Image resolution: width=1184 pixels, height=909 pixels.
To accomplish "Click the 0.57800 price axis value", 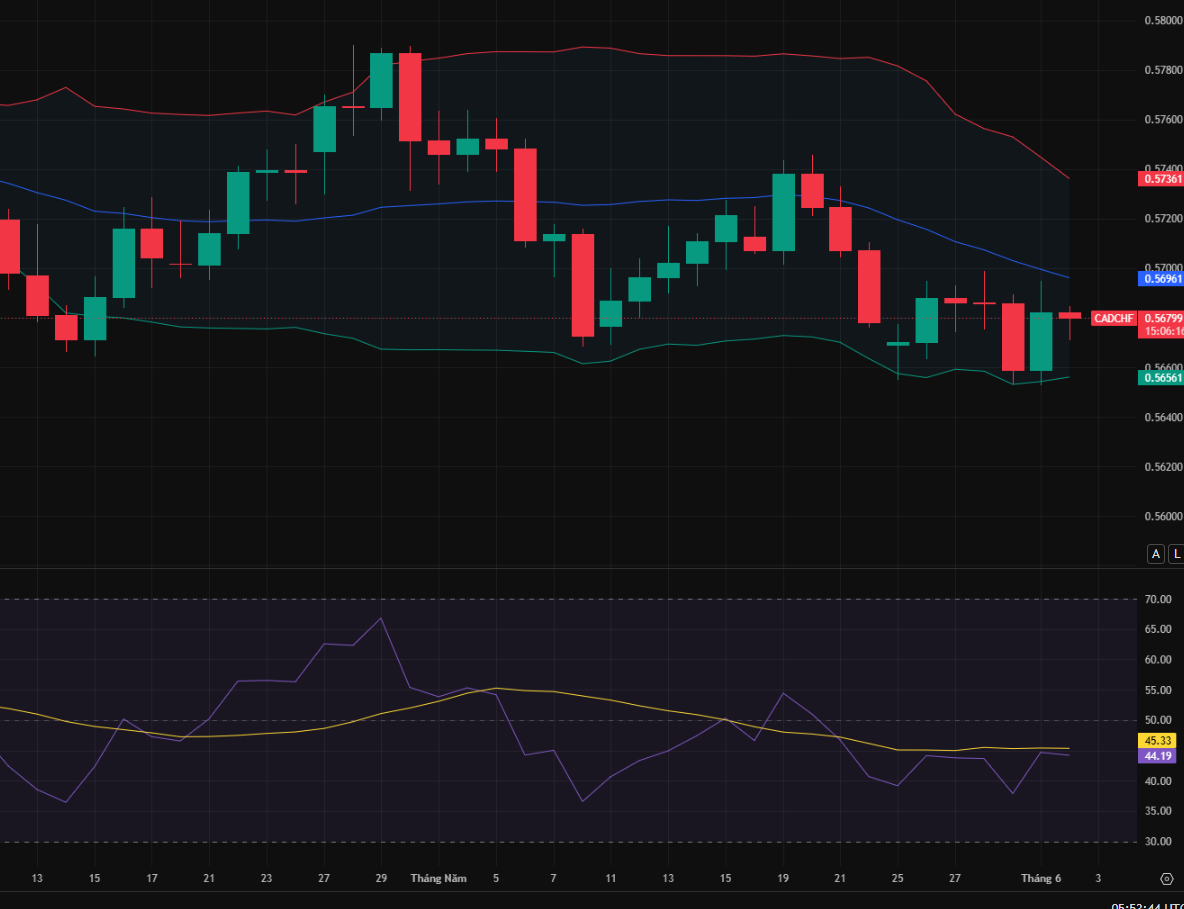I will point(1163,70).
